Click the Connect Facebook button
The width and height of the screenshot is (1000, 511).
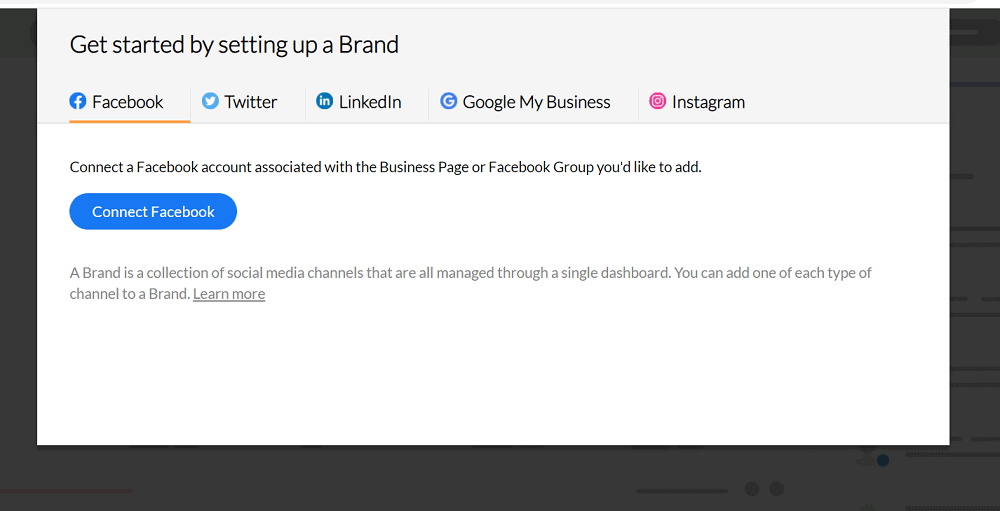coord(153,212)
